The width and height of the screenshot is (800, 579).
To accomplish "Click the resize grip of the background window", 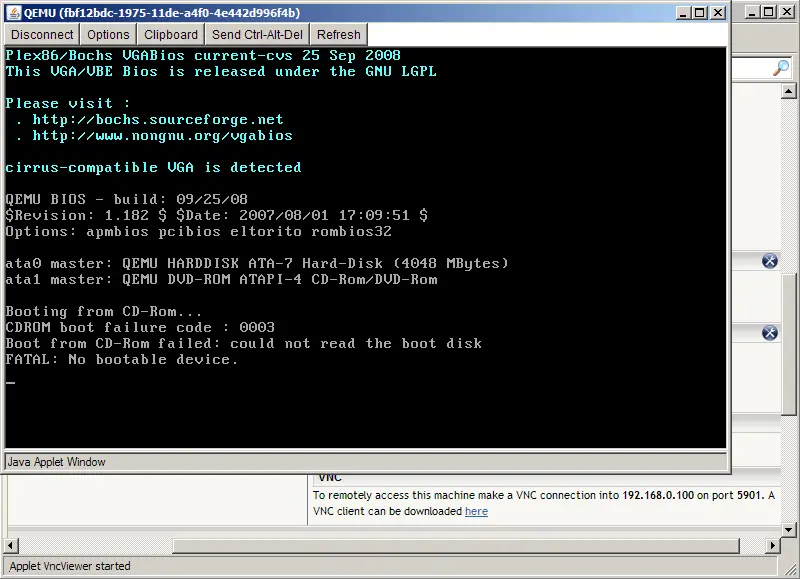I will [791, 568].
